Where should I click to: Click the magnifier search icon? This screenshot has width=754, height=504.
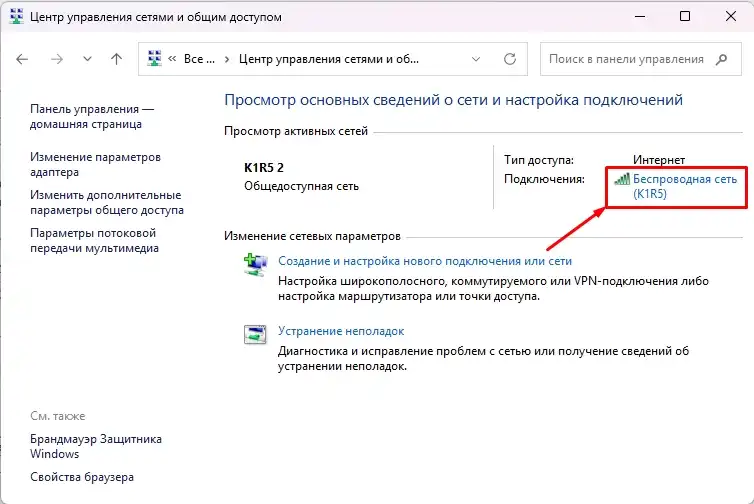721,59
